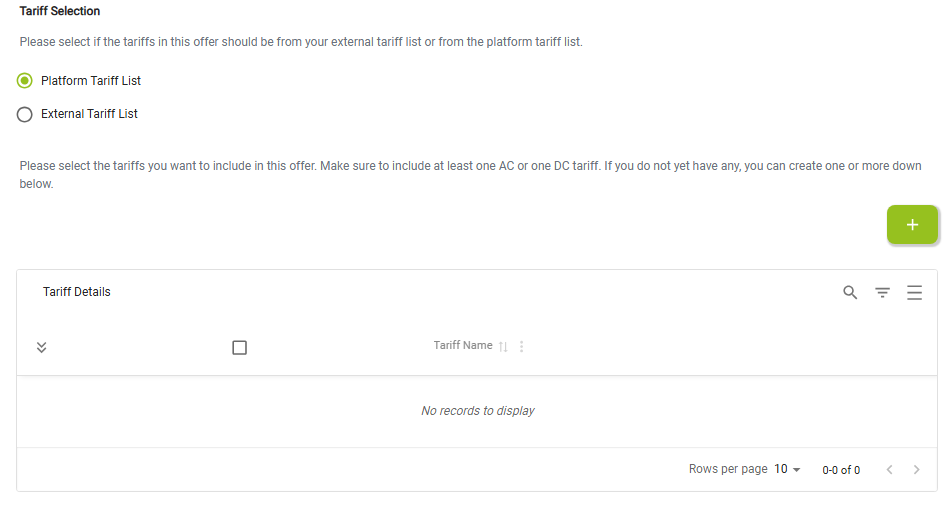Expand all rows with double chevron

click(41, 348)
